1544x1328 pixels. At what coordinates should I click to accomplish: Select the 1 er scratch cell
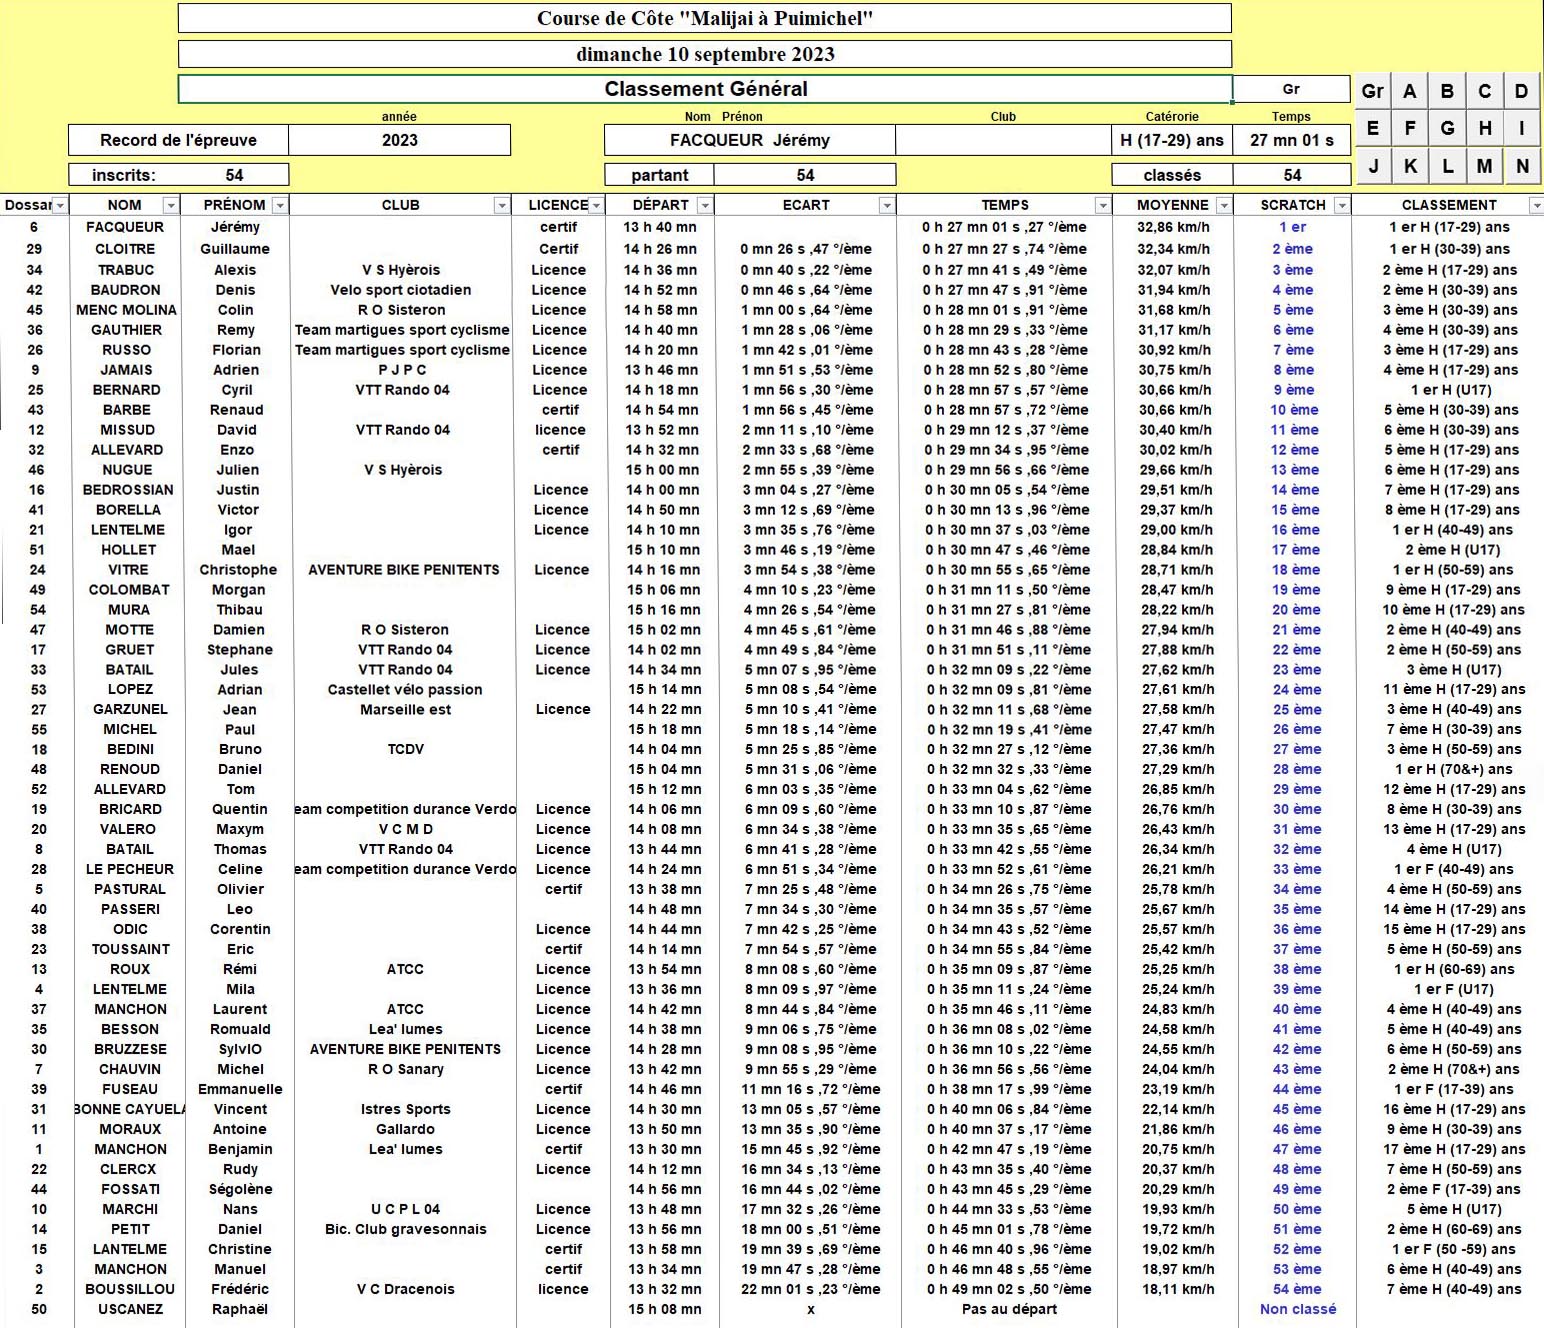(1292, 227)
